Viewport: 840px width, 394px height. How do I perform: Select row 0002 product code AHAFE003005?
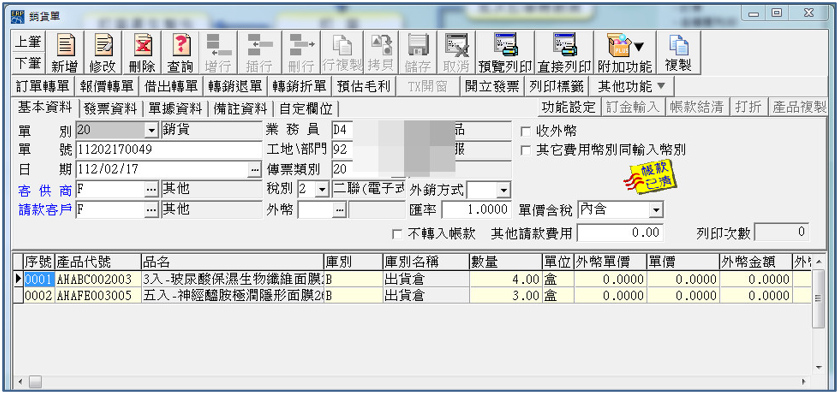[x=98, y=296]
